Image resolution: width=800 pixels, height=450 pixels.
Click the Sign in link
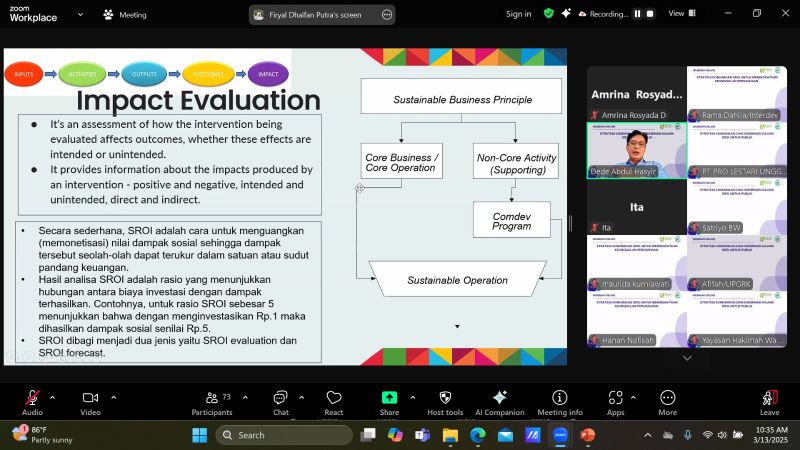point(518,14)
